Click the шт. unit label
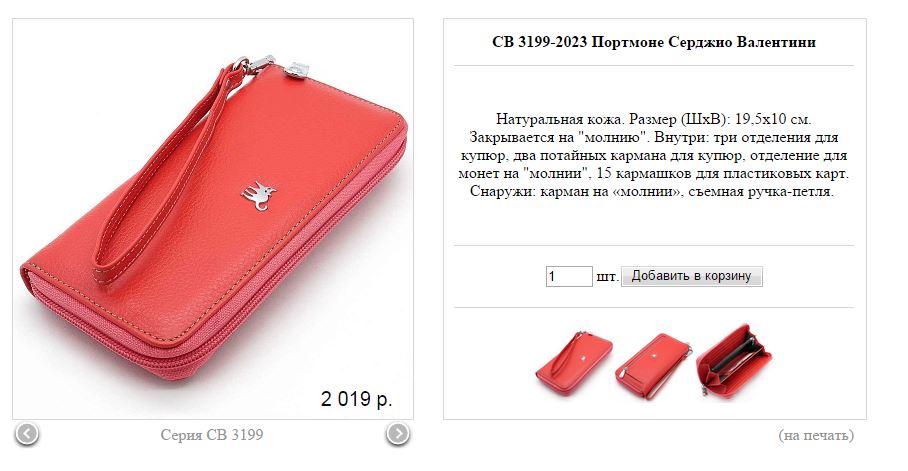 607,277
